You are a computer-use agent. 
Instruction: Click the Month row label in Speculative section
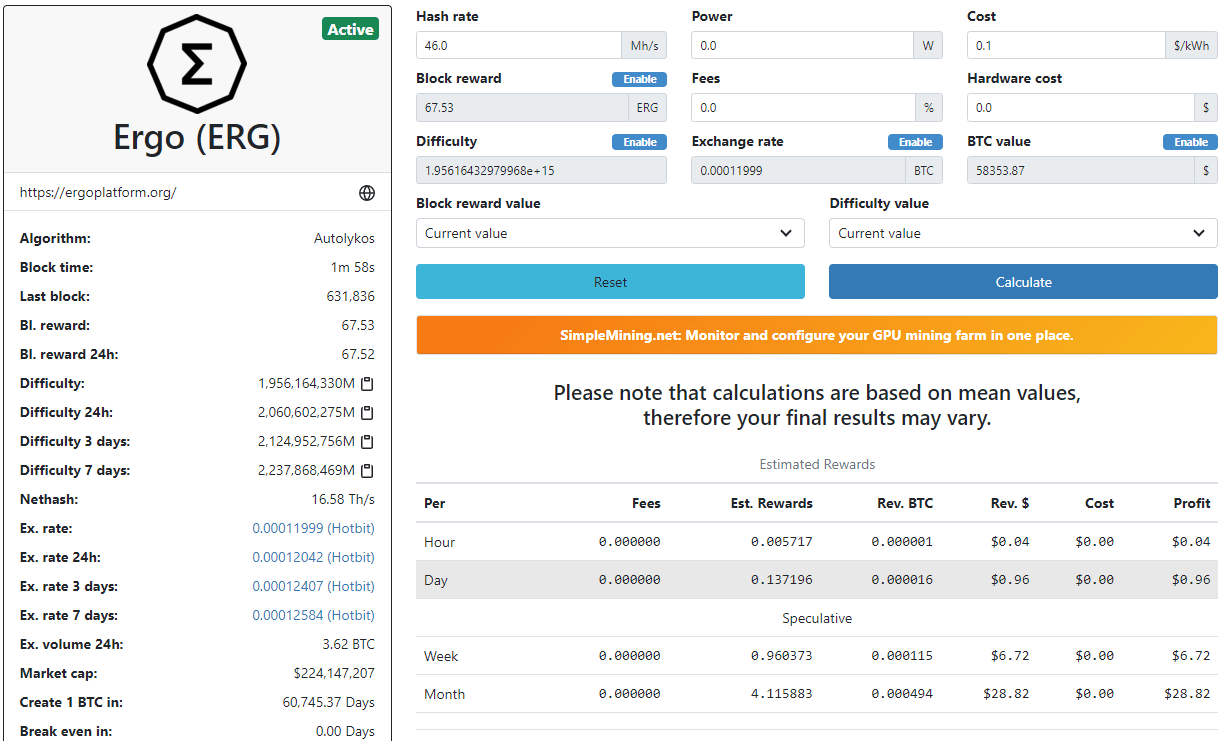(444, 694)
